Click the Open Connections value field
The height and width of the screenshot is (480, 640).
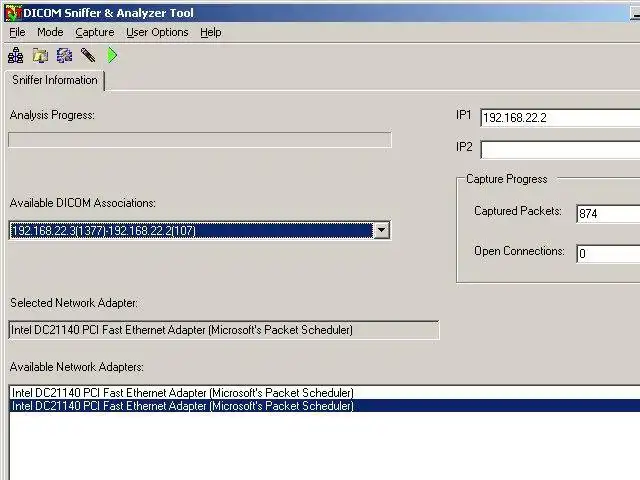click(x=608, y=253)
